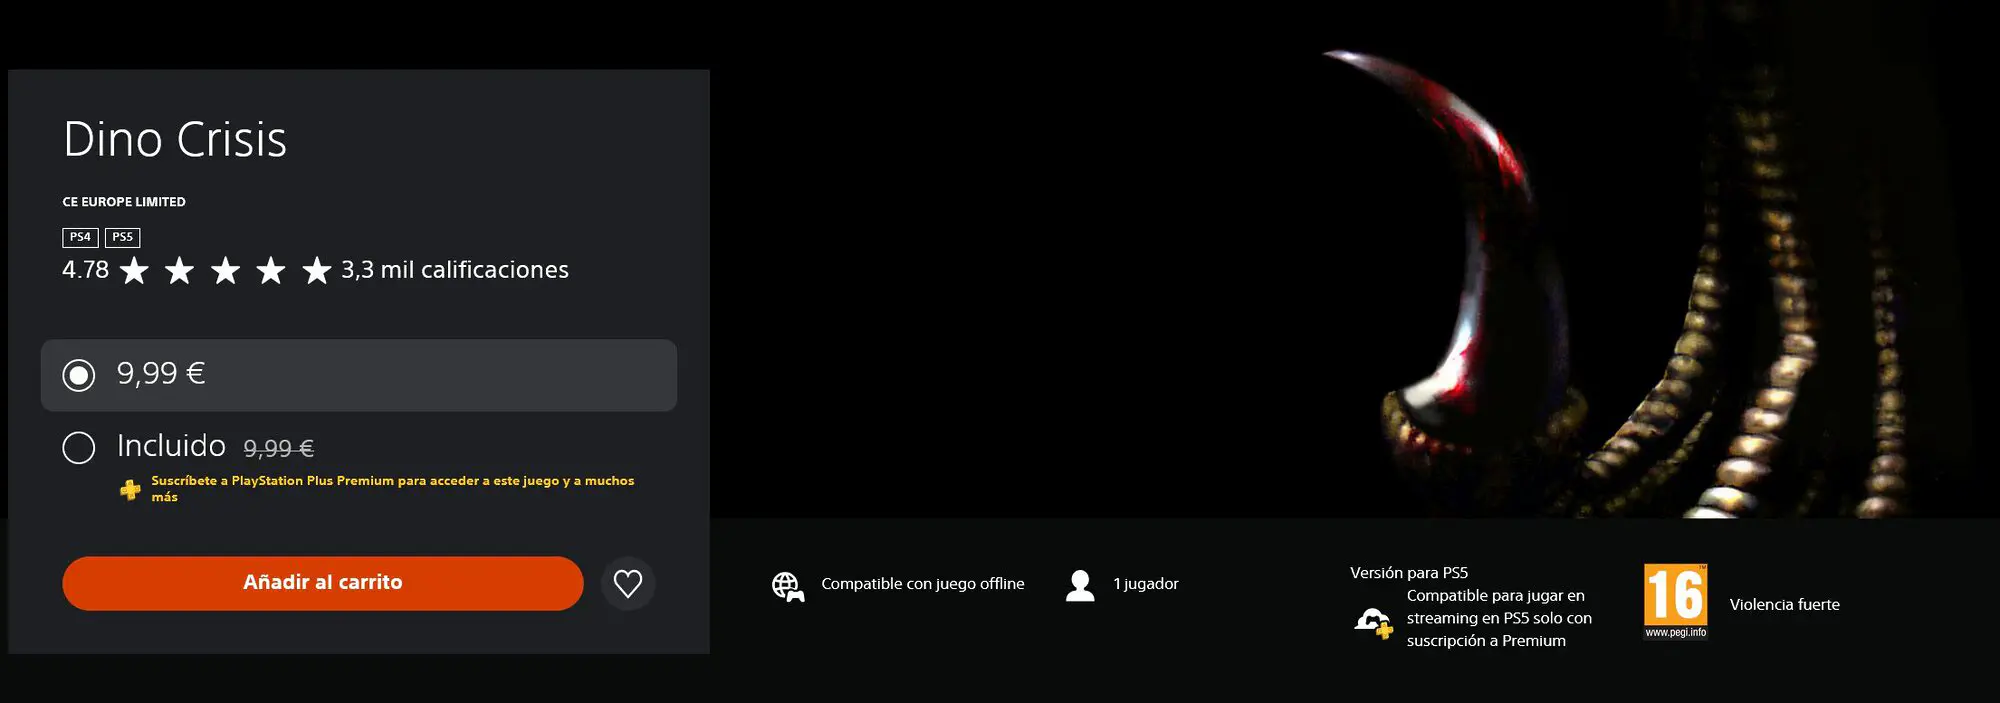Screen dimensions: 2000x703
Task: Click the 1 jugador label
Action: (1146, 584)
